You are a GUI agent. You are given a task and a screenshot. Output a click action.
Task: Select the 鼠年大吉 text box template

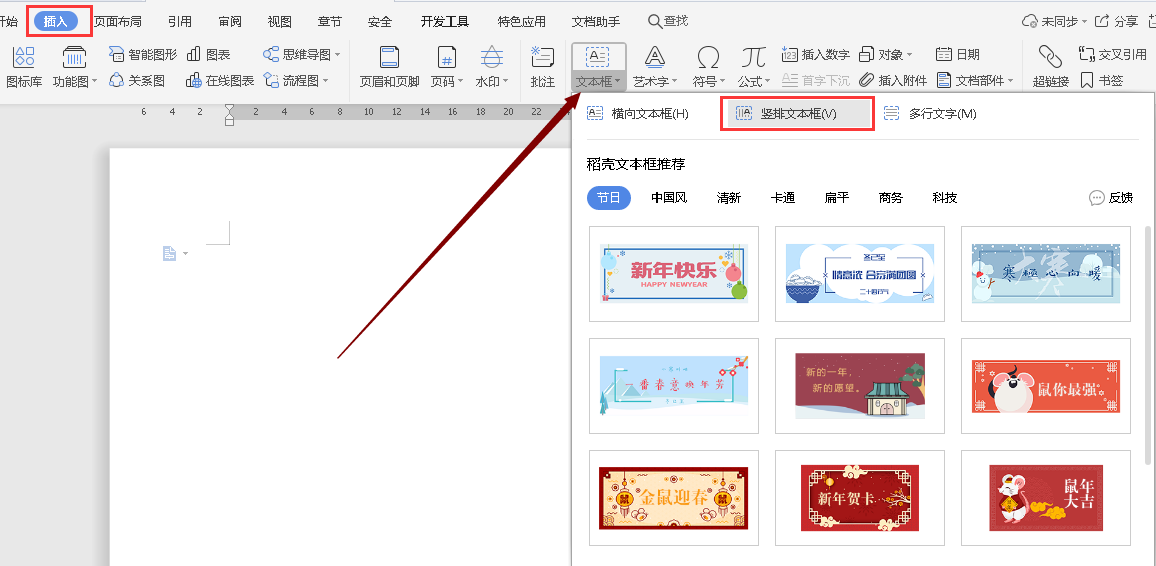tap(1045, 497)
